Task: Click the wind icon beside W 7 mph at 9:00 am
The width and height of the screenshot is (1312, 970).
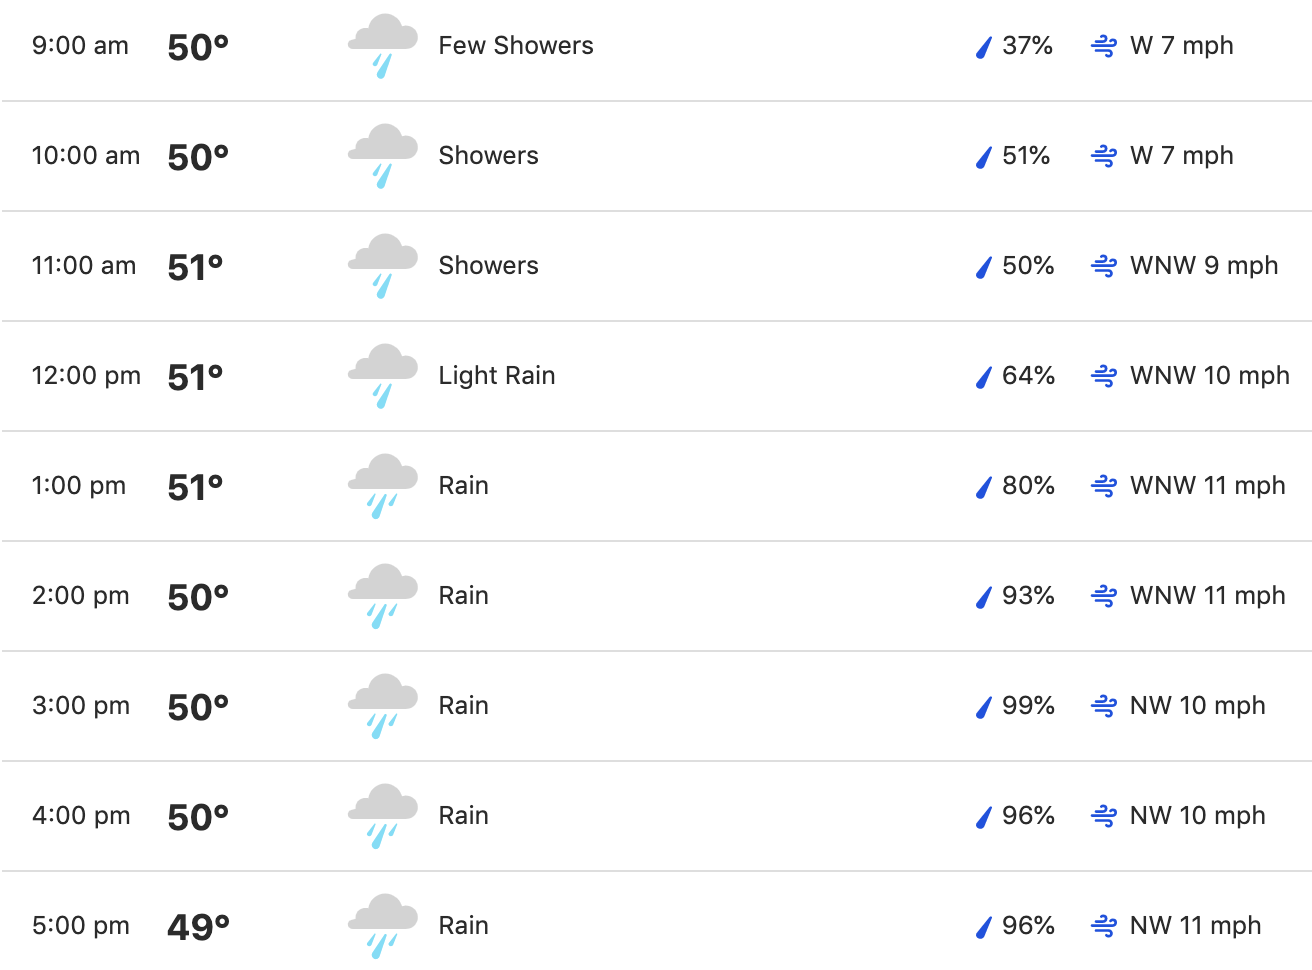Action: pyautogui.click(x=1104, y=46)
